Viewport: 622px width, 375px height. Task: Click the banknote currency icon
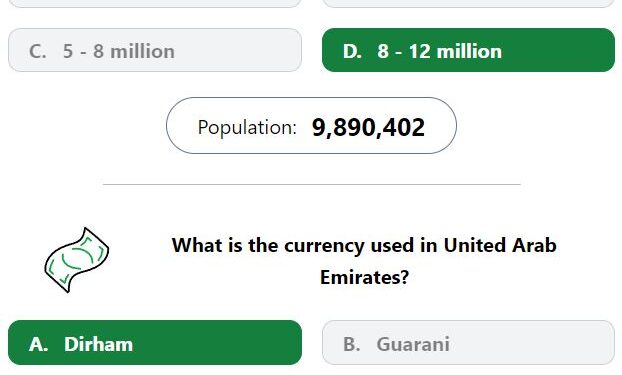[x=77, y=260]
